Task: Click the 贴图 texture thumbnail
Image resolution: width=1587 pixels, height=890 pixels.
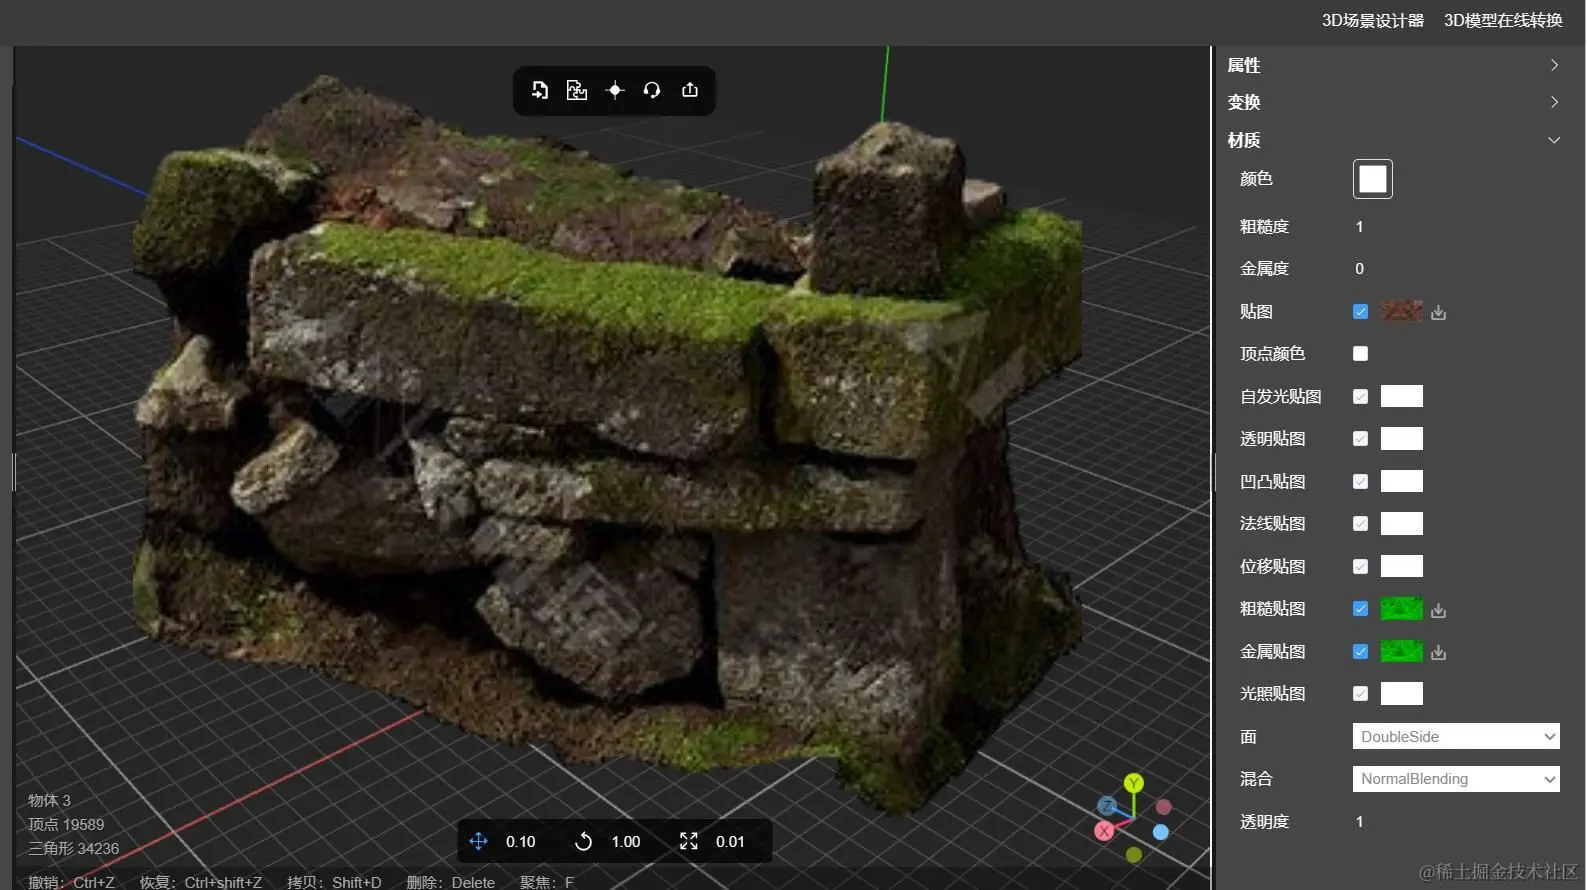Action: (1401, 312)
